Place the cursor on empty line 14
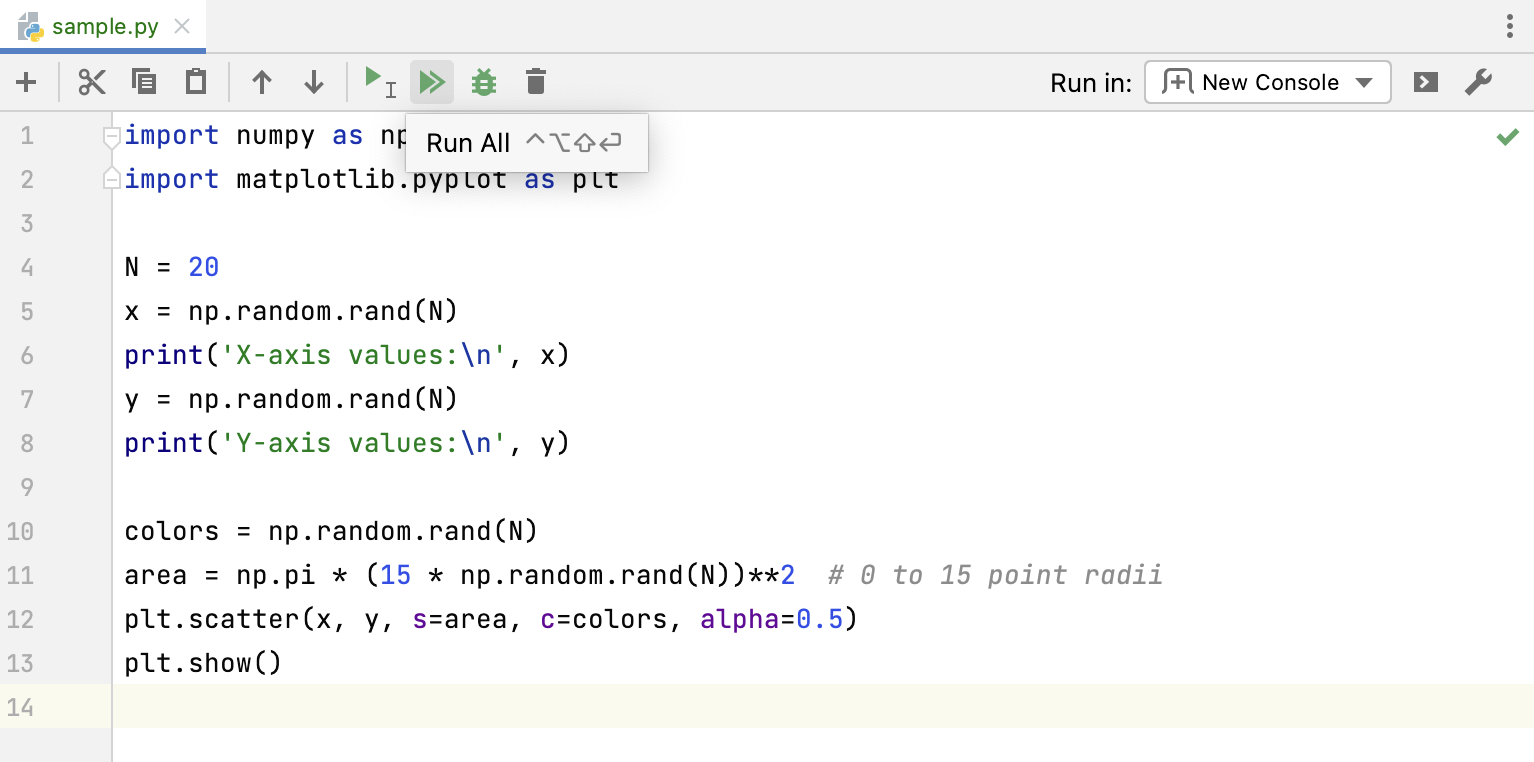The image size is (1534, 762). click(x=600, y=707)
